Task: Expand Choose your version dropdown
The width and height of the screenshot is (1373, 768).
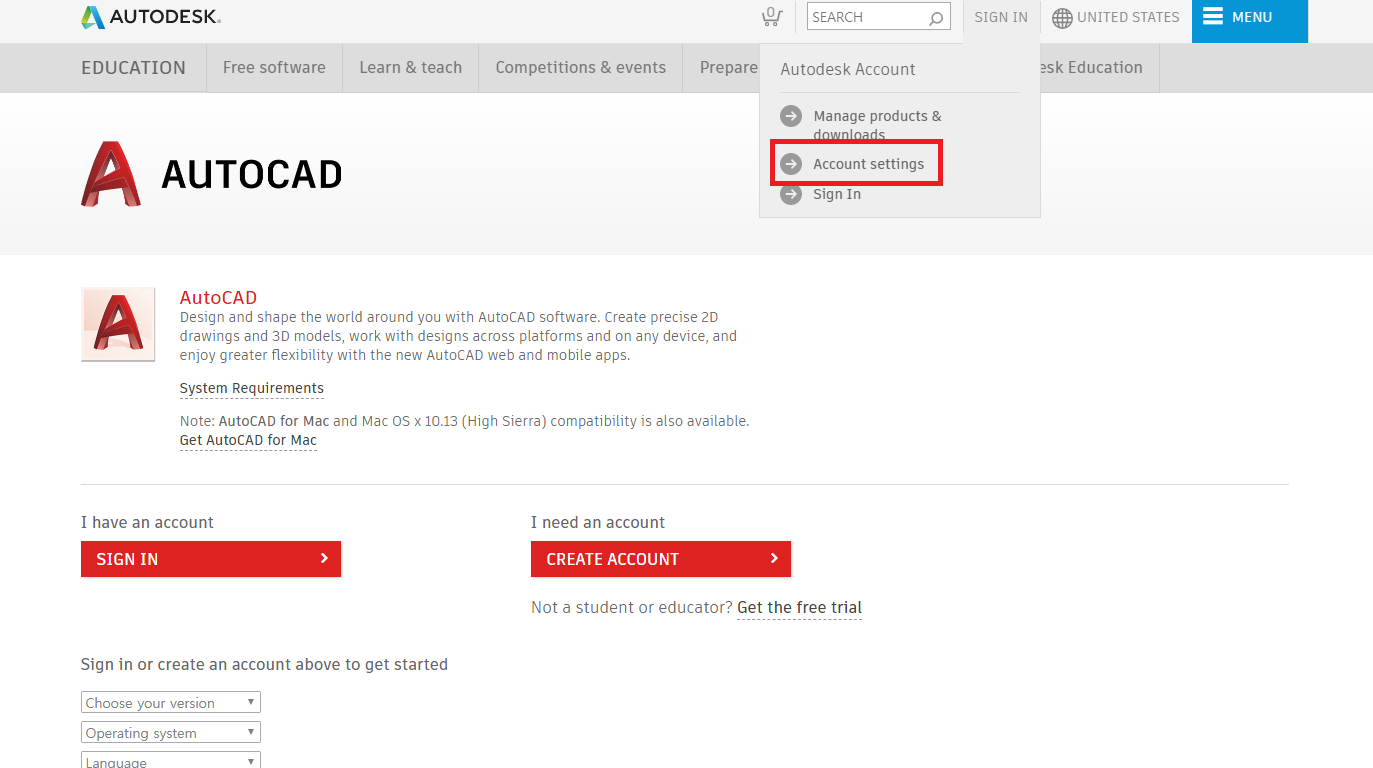Action: (171, 703)
